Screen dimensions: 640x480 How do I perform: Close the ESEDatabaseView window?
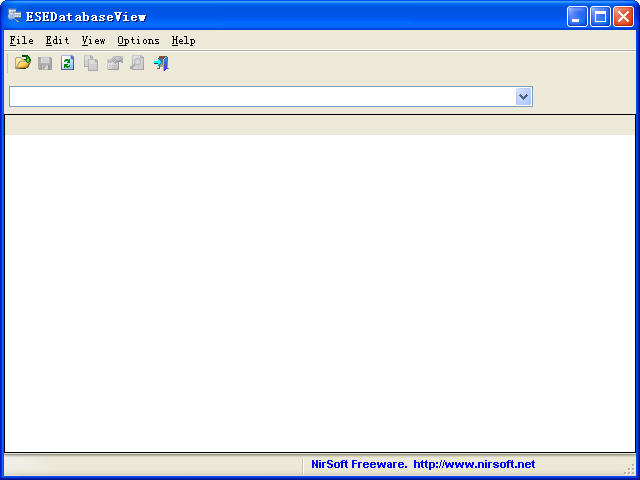click(x=623, y=17)
